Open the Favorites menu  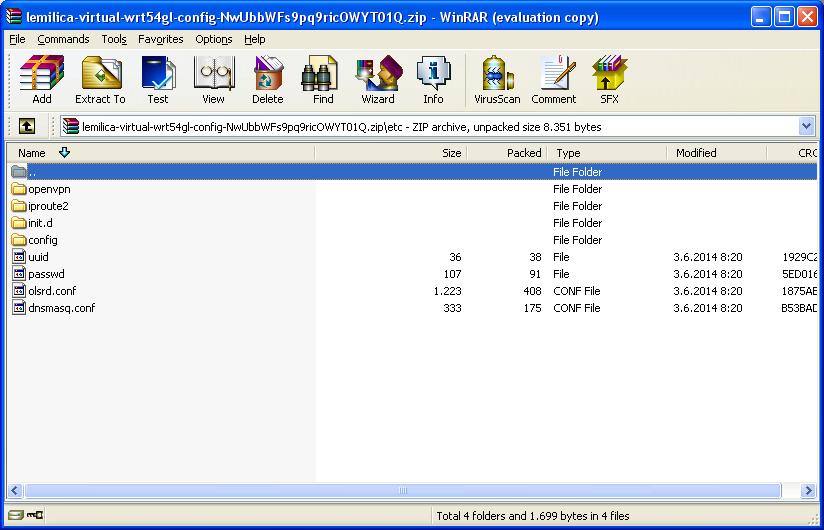click(x=161, y=39)
